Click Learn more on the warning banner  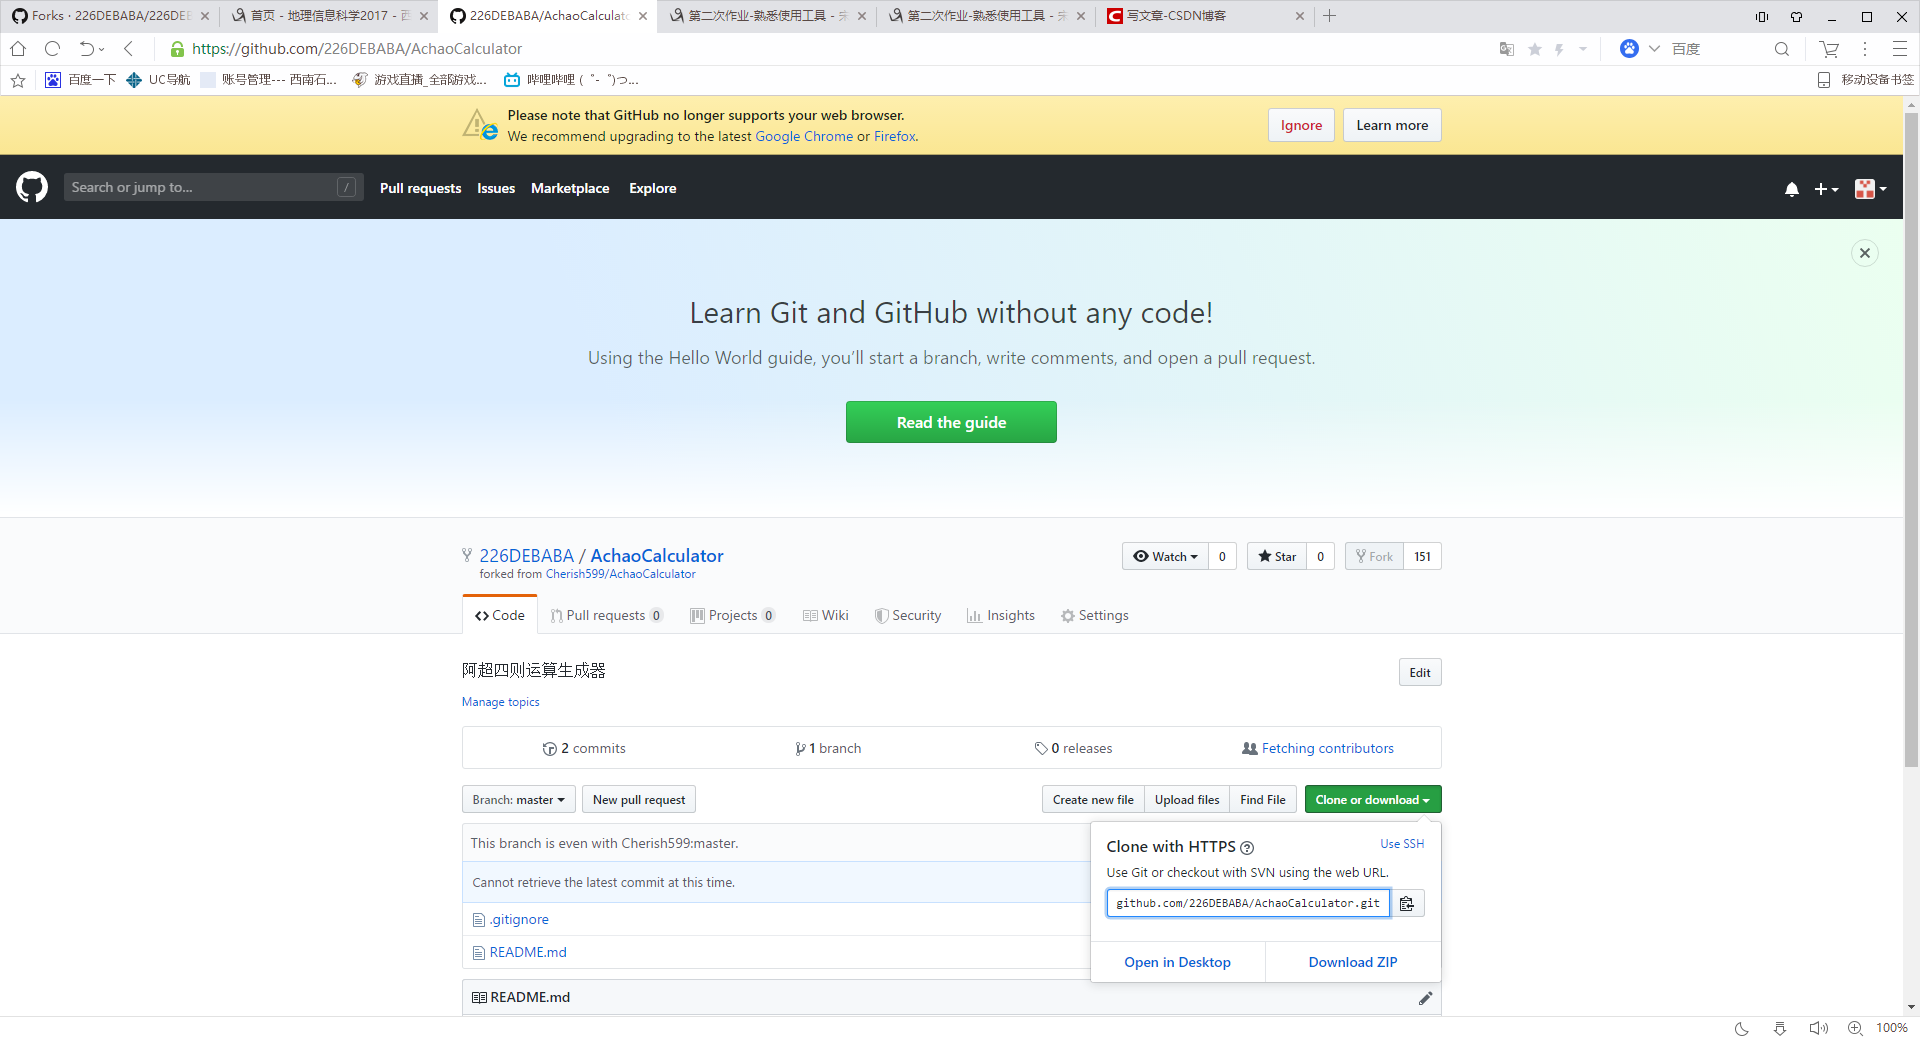(x=1392, y=125)
